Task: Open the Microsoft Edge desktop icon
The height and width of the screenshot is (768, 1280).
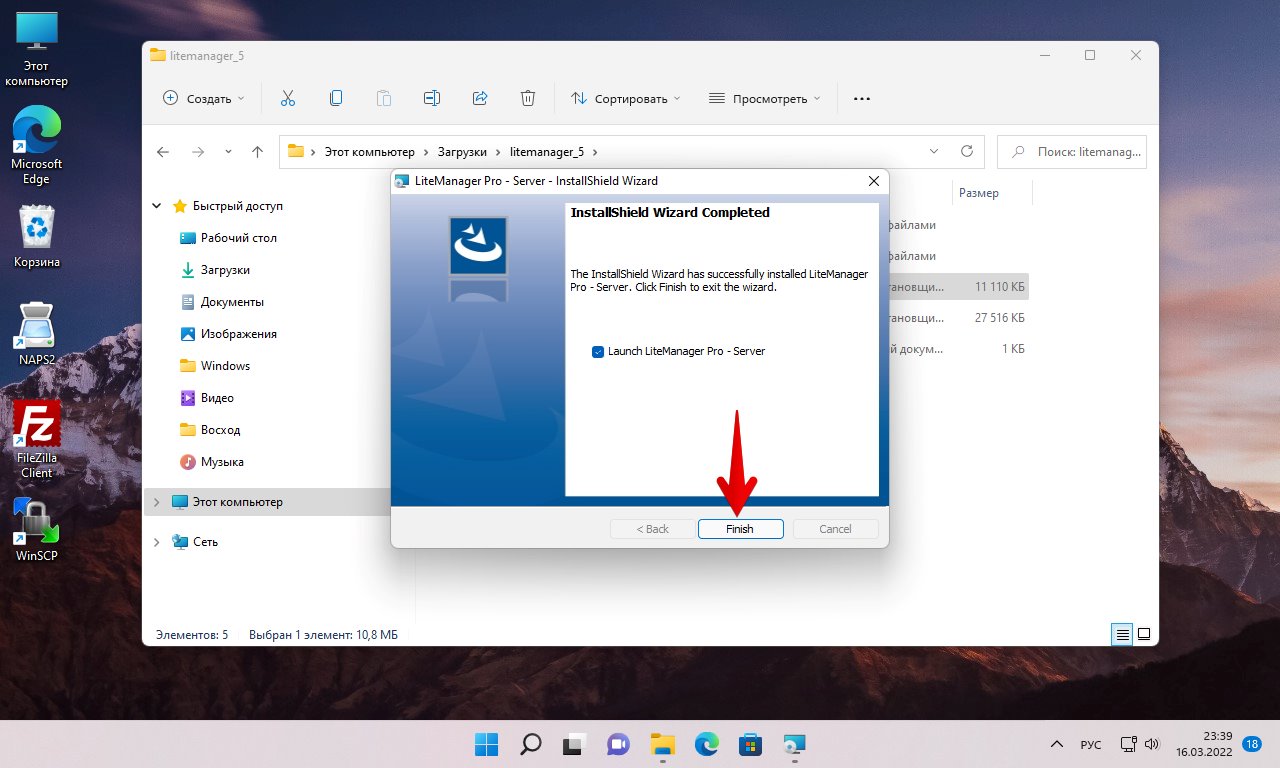Action: pos(36,146)
